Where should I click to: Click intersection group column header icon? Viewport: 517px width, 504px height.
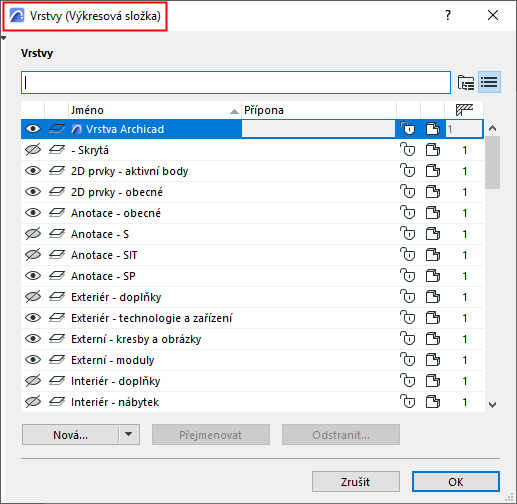pyautogui.click(x=464, y=110)
